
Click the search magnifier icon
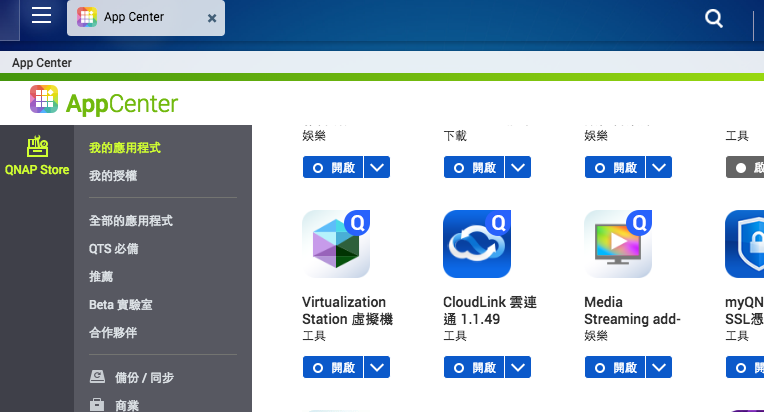coord(714,19)
